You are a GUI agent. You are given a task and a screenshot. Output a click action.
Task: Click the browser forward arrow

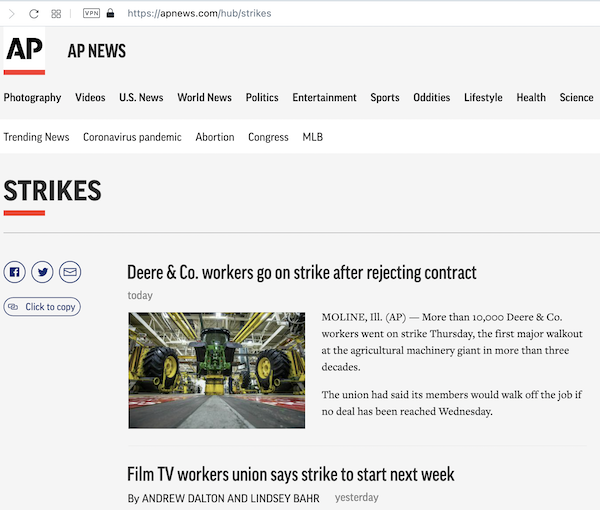click(x=12, y=14)
